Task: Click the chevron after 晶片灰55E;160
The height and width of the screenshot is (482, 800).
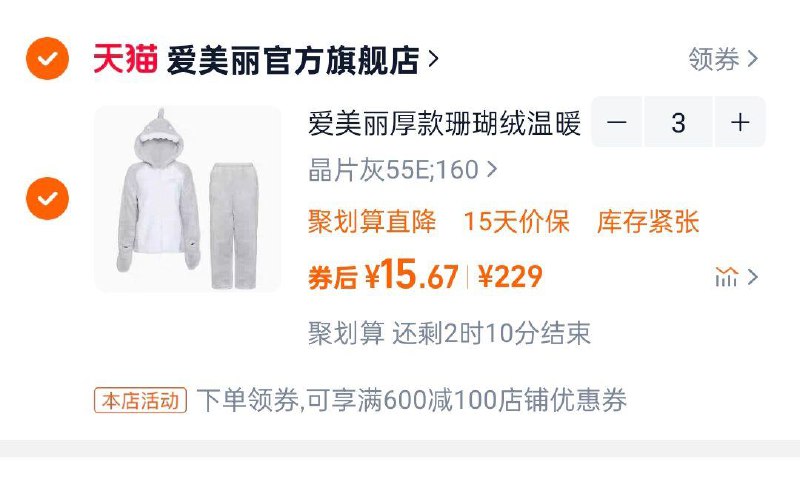Action: pos(491,169)
